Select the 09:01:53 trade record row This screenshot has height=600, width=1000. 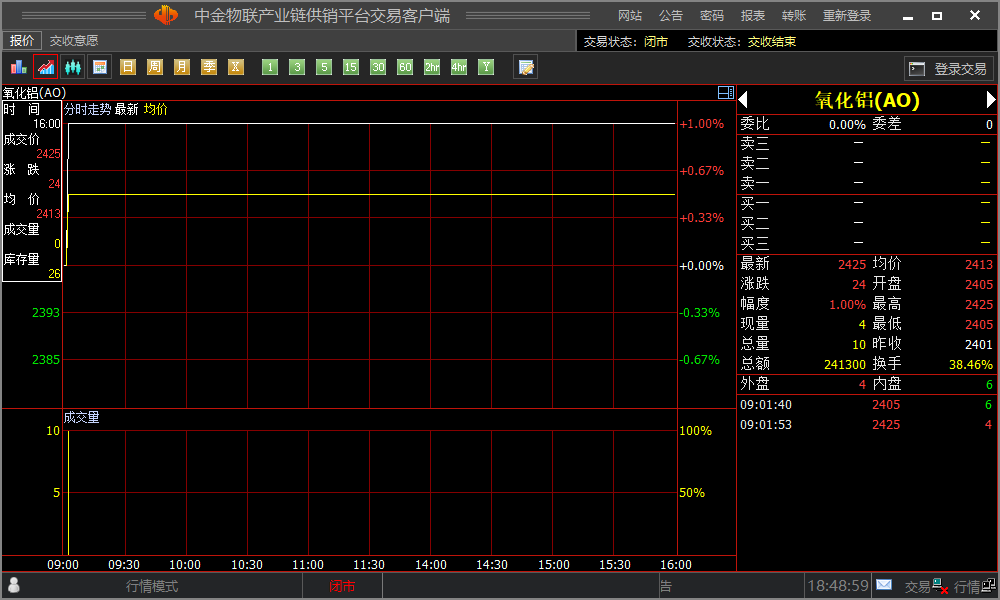[866, 425]
